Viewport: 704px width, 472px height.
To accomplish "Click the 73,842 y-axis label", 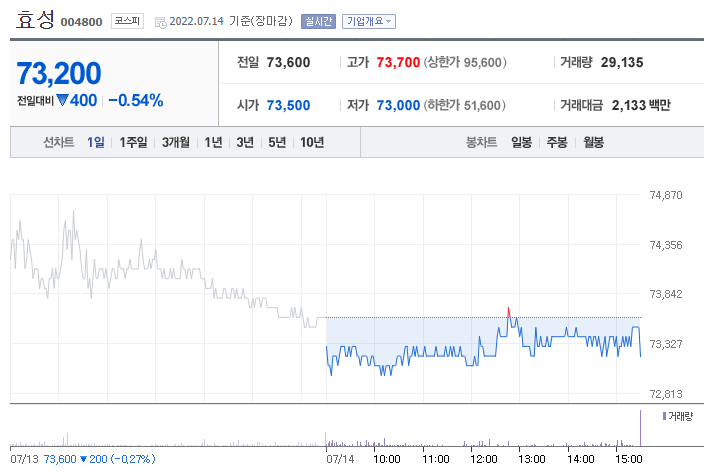I will coord(666,294).
